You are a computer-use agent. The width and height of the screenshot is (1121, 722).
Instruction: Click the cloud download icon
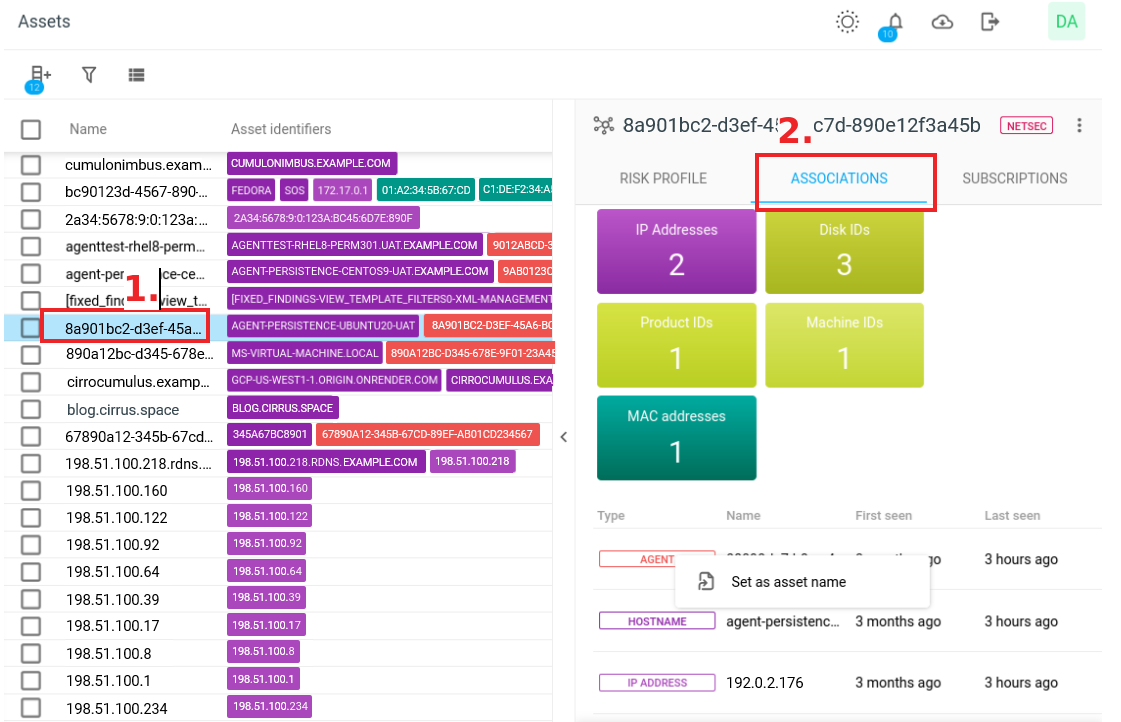click(x=942, y=22)
